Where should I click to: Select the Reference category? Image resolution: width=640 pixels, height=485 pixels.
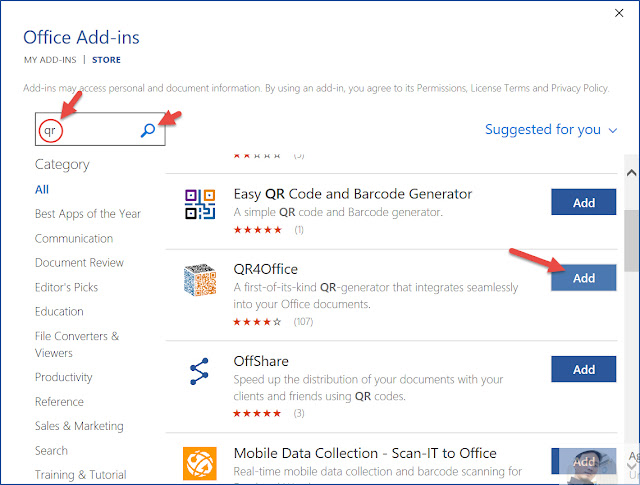point(59,402)
